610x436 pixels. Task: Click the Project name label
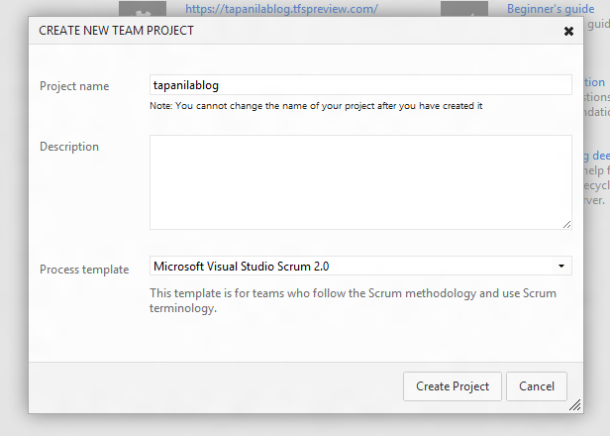[74, 86]
